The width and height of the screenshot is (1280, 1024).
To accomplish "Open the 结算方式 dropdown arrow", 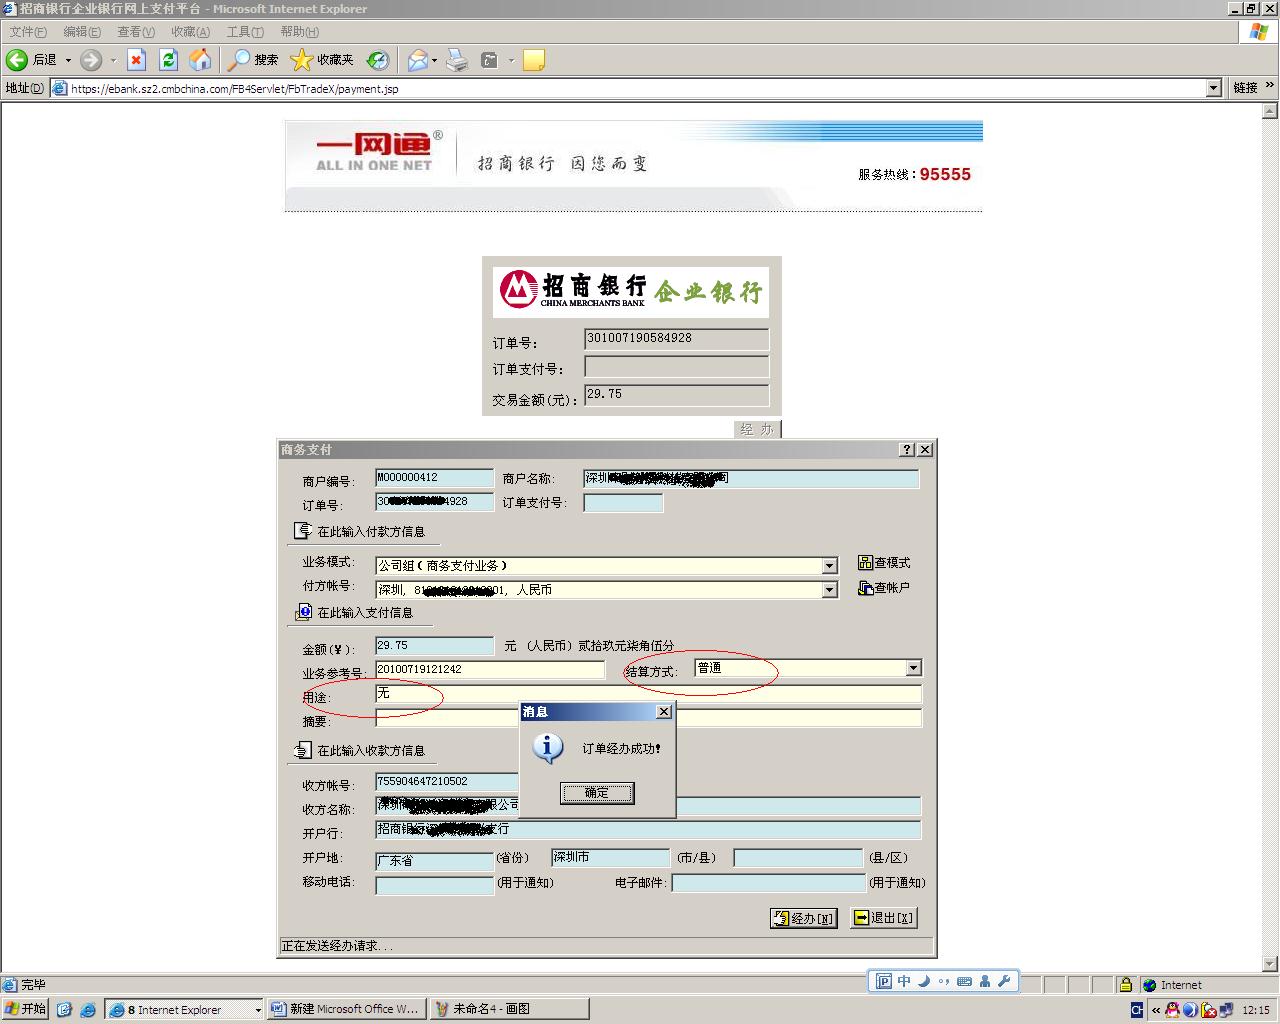I will coord(913,668).
